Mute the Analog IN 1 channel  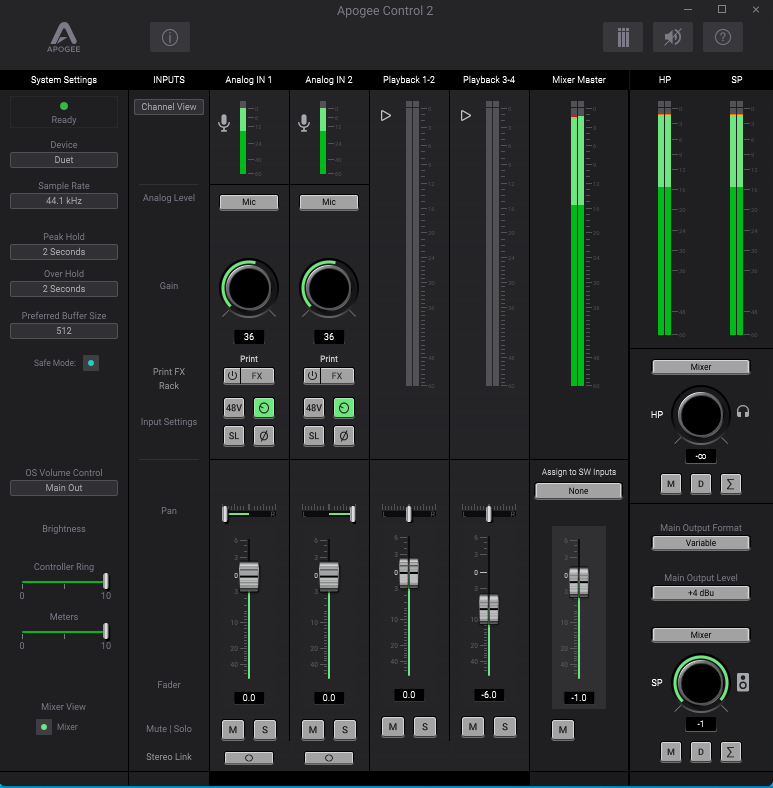click(233, 730)
